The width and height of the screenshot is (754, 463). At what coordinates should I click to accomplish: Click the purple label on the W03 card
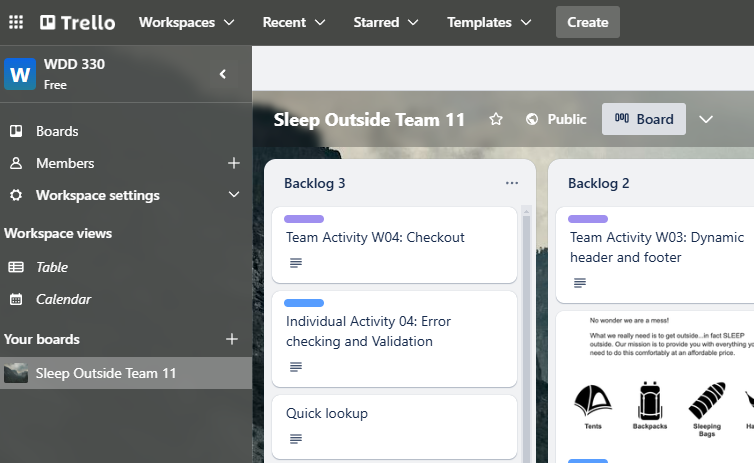tap(588, 219)
